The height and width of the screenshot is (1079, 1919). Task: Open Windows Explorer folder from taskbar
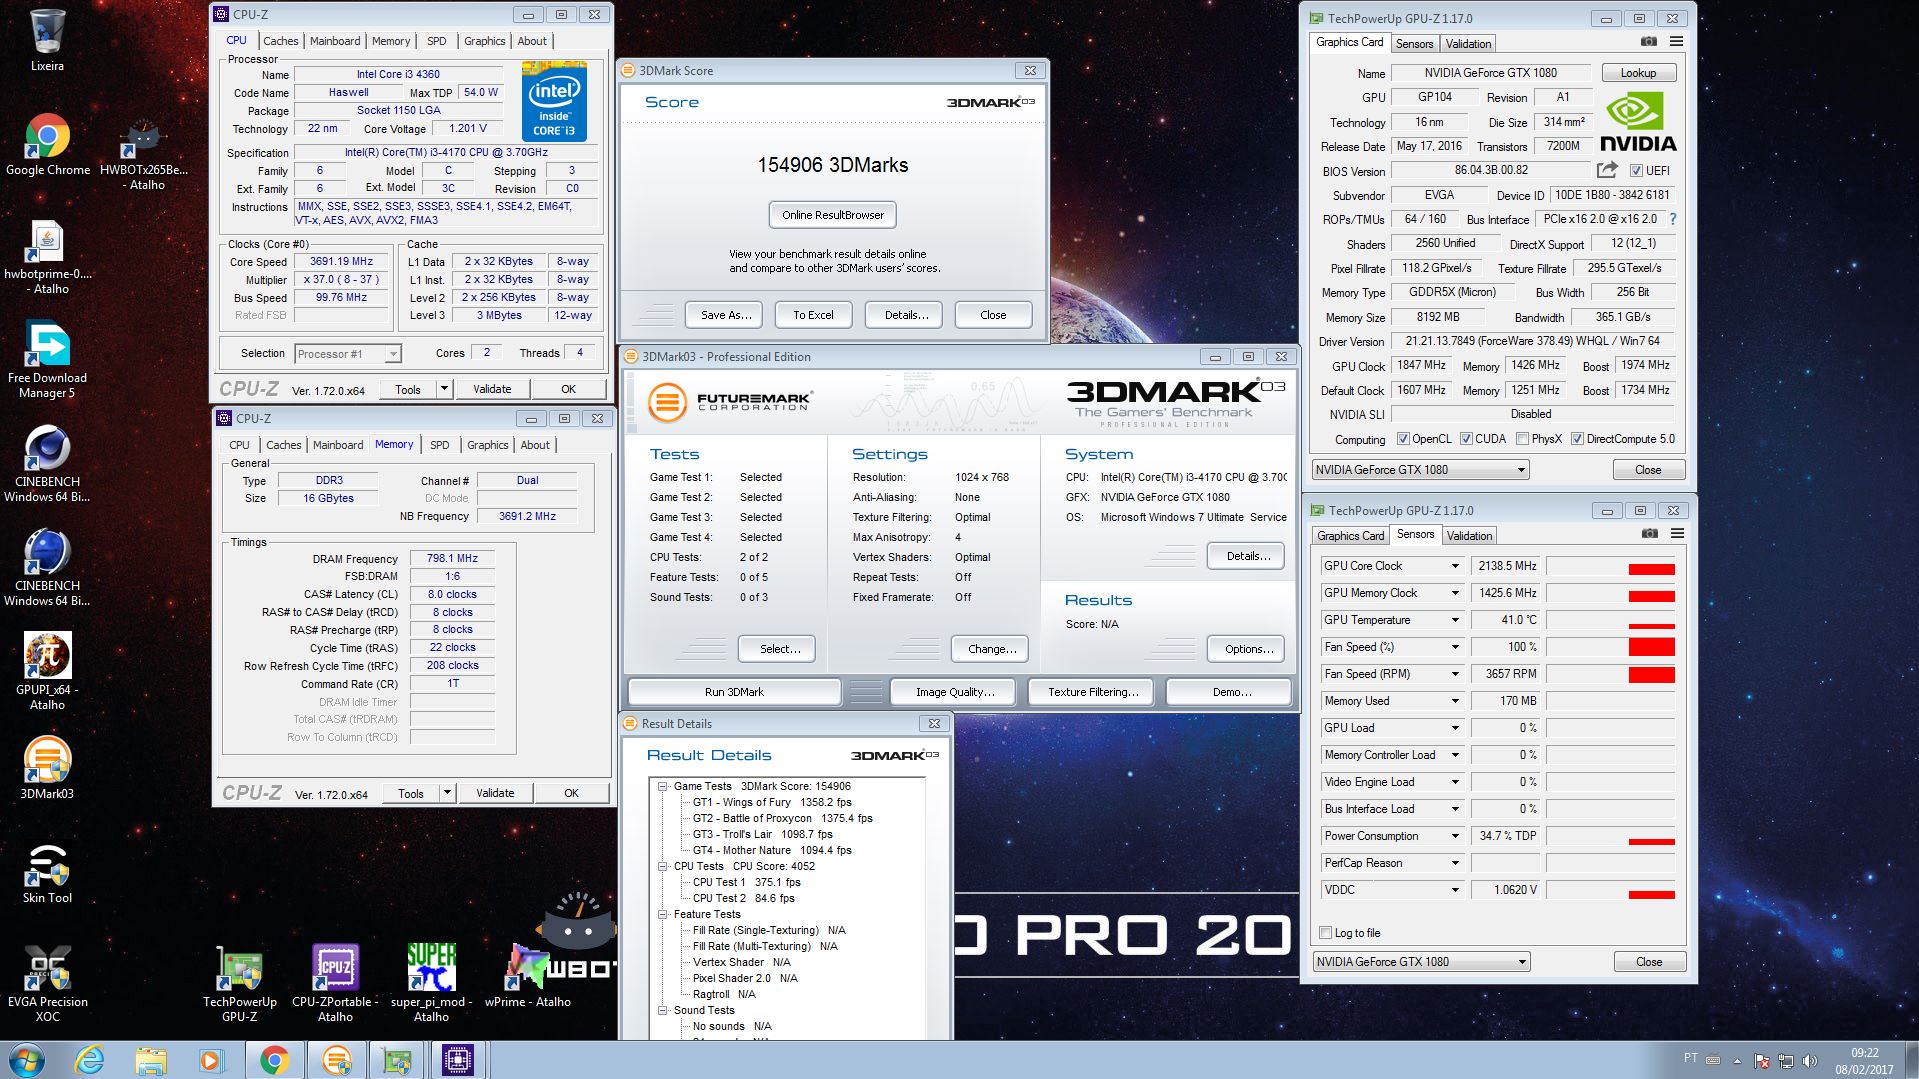pyautogui.click(x=151, y=1059)
